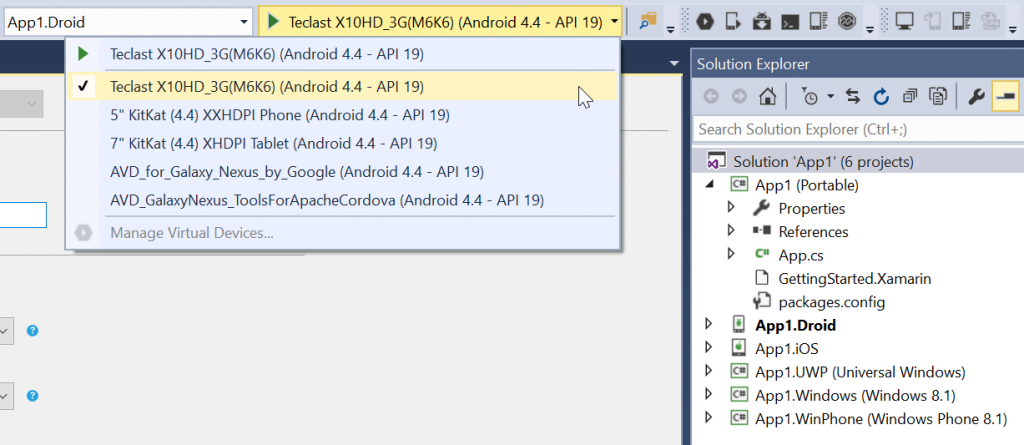Click Solution Explorer Back arrow
The width and height of the screenshot is (1024, 445).
711,97
